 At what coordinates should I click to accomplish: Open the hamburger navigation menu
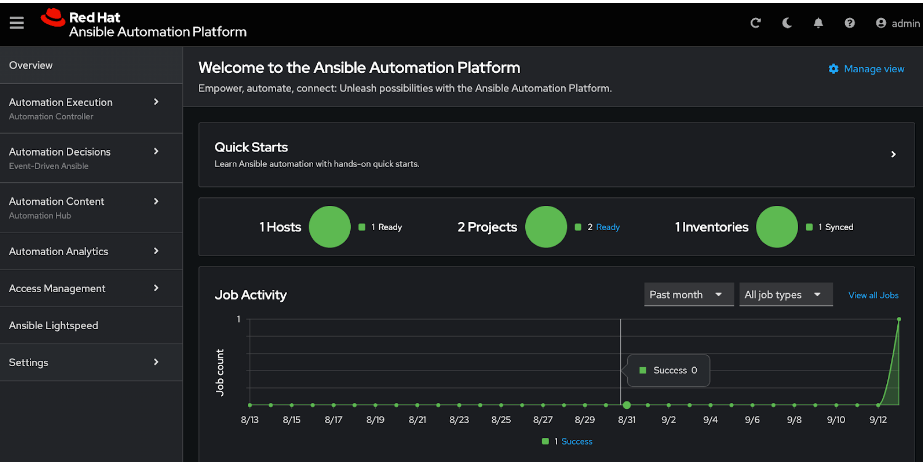pyautogui.click(x=16, y=23)
